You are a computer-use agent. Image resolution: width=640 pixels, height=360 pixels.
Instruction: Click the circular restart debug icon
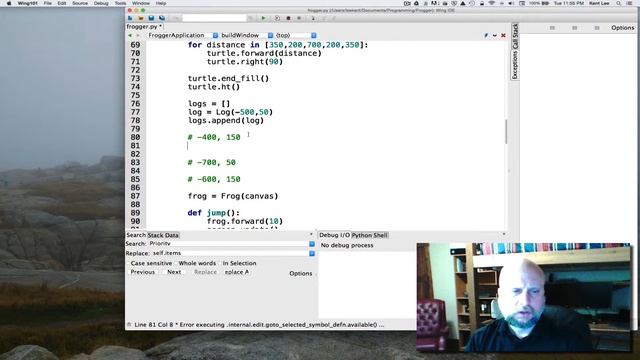277,18
